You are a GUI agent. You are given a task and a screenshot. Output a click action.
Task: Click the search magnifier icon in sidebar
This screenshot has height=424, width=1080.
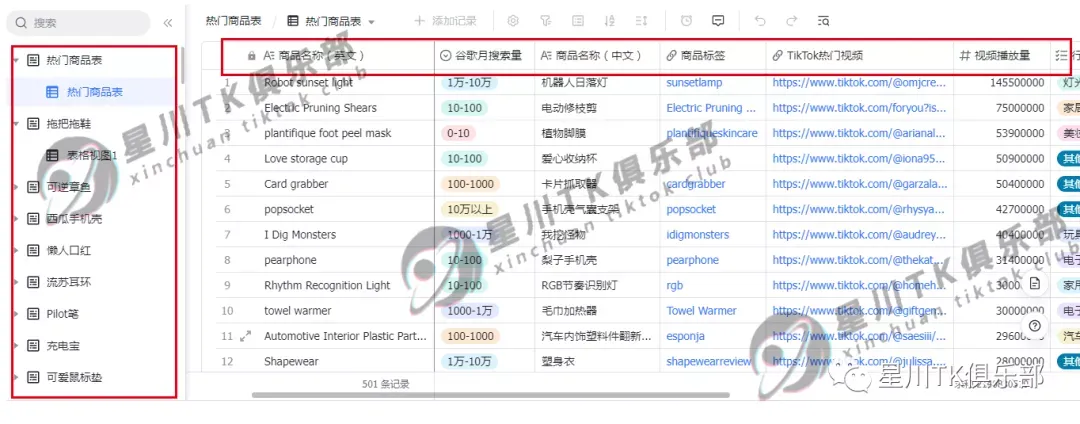(x=21, y=23)
